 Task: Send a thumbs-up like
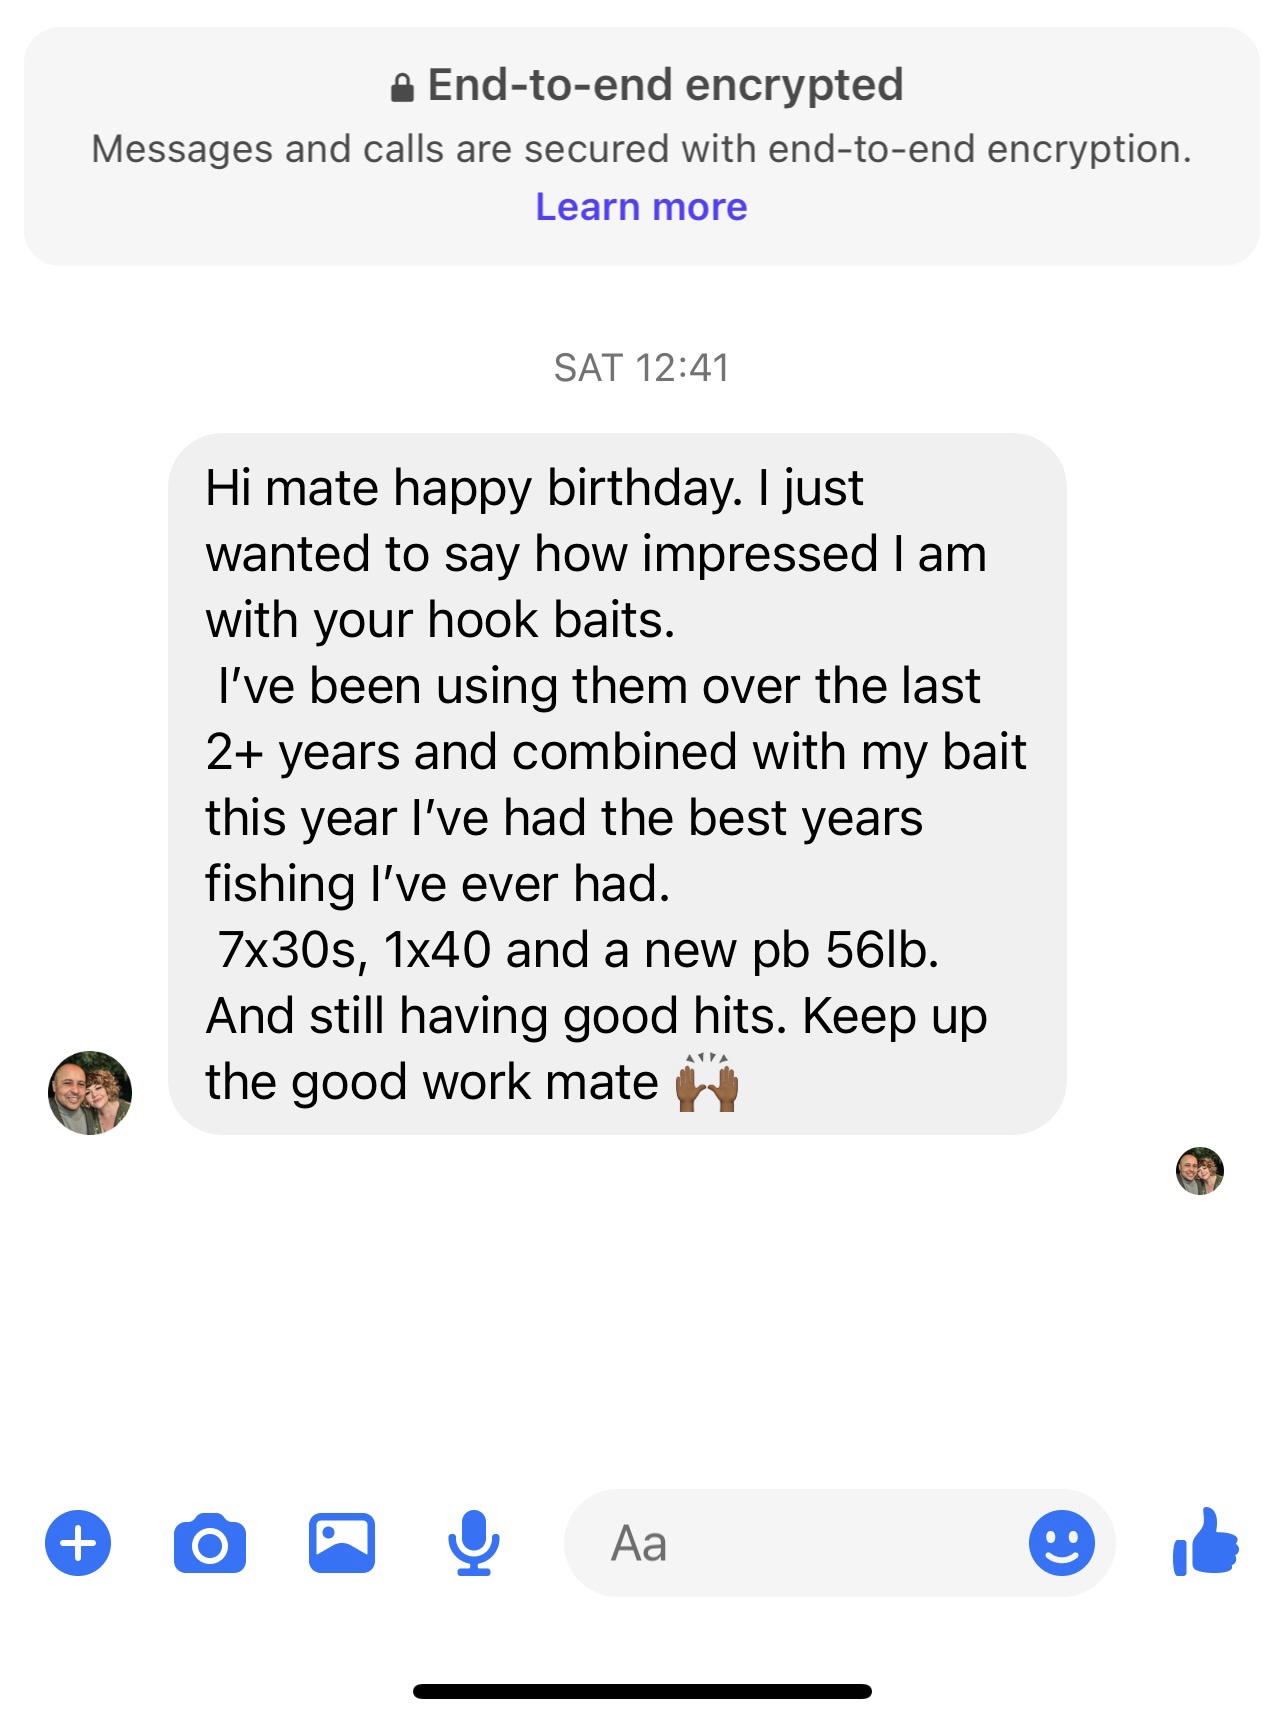point(1206,1541)
